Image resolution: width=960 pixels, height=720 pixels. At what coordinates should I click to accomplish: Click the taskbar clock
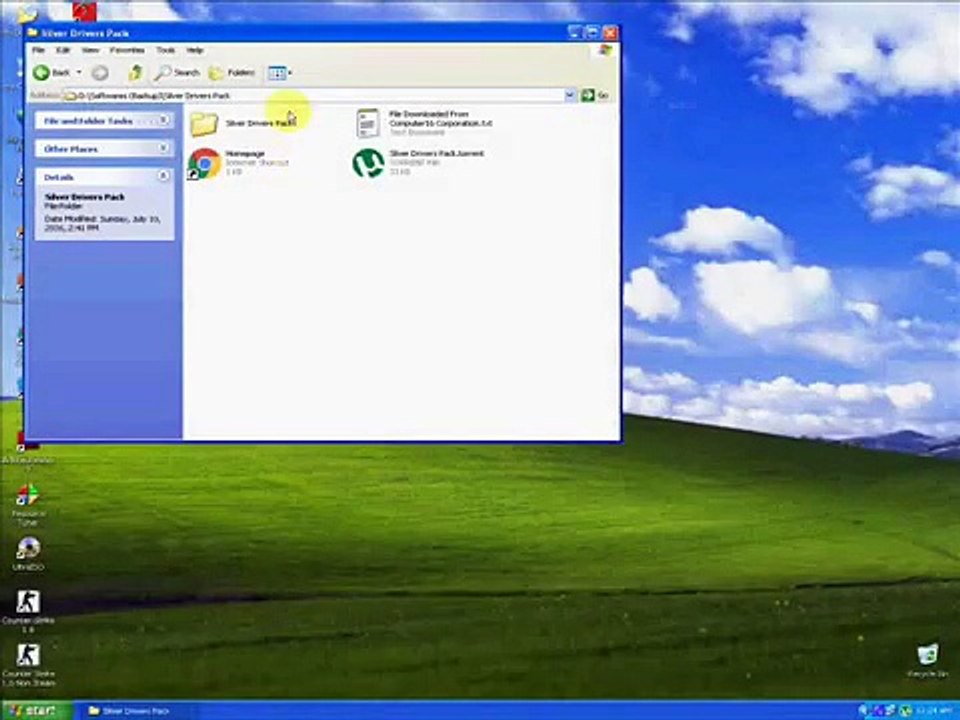(935, 711)
